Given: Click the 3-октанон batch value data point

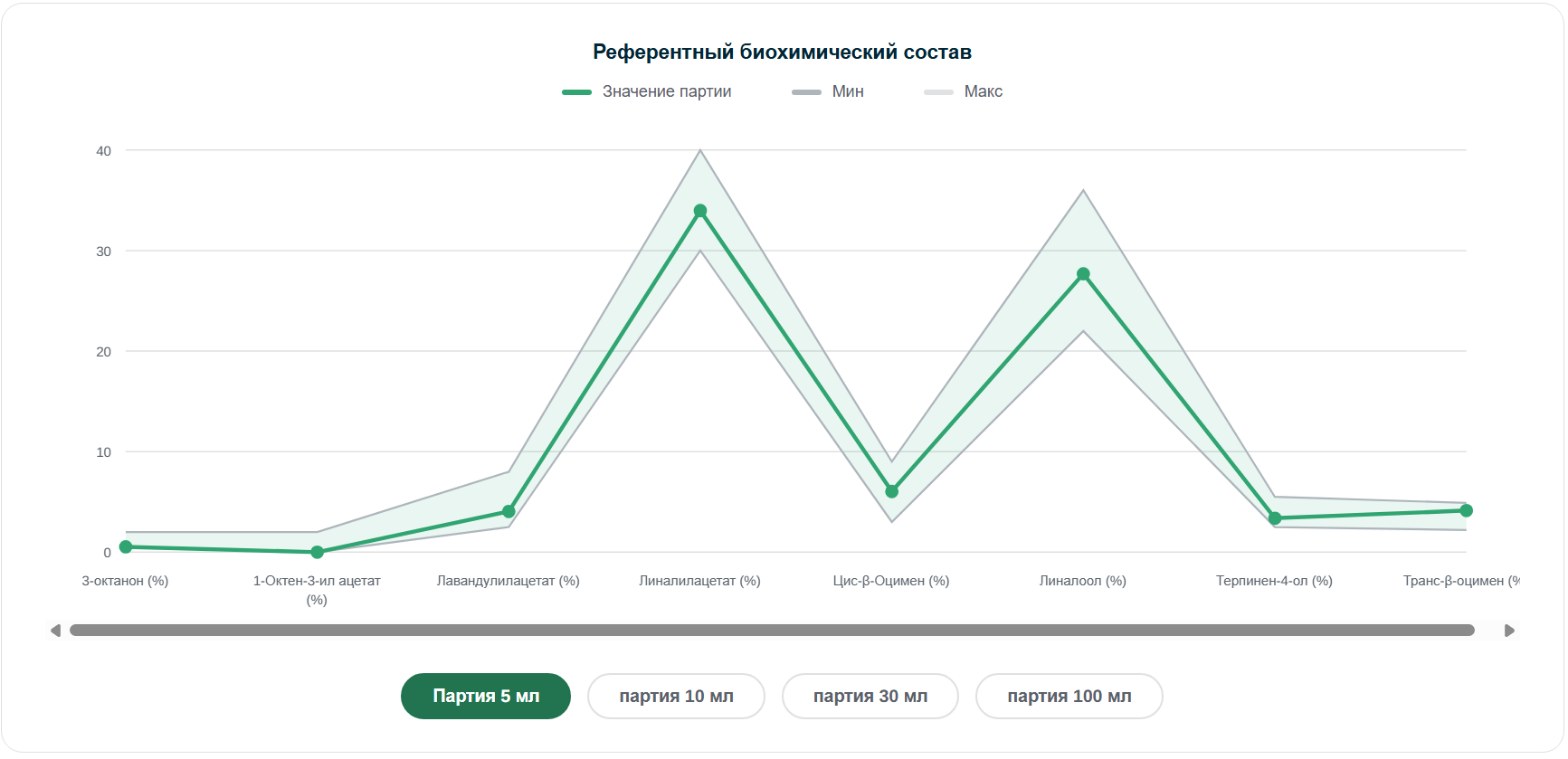Looking at the screenshot, I should coord(125,547).
